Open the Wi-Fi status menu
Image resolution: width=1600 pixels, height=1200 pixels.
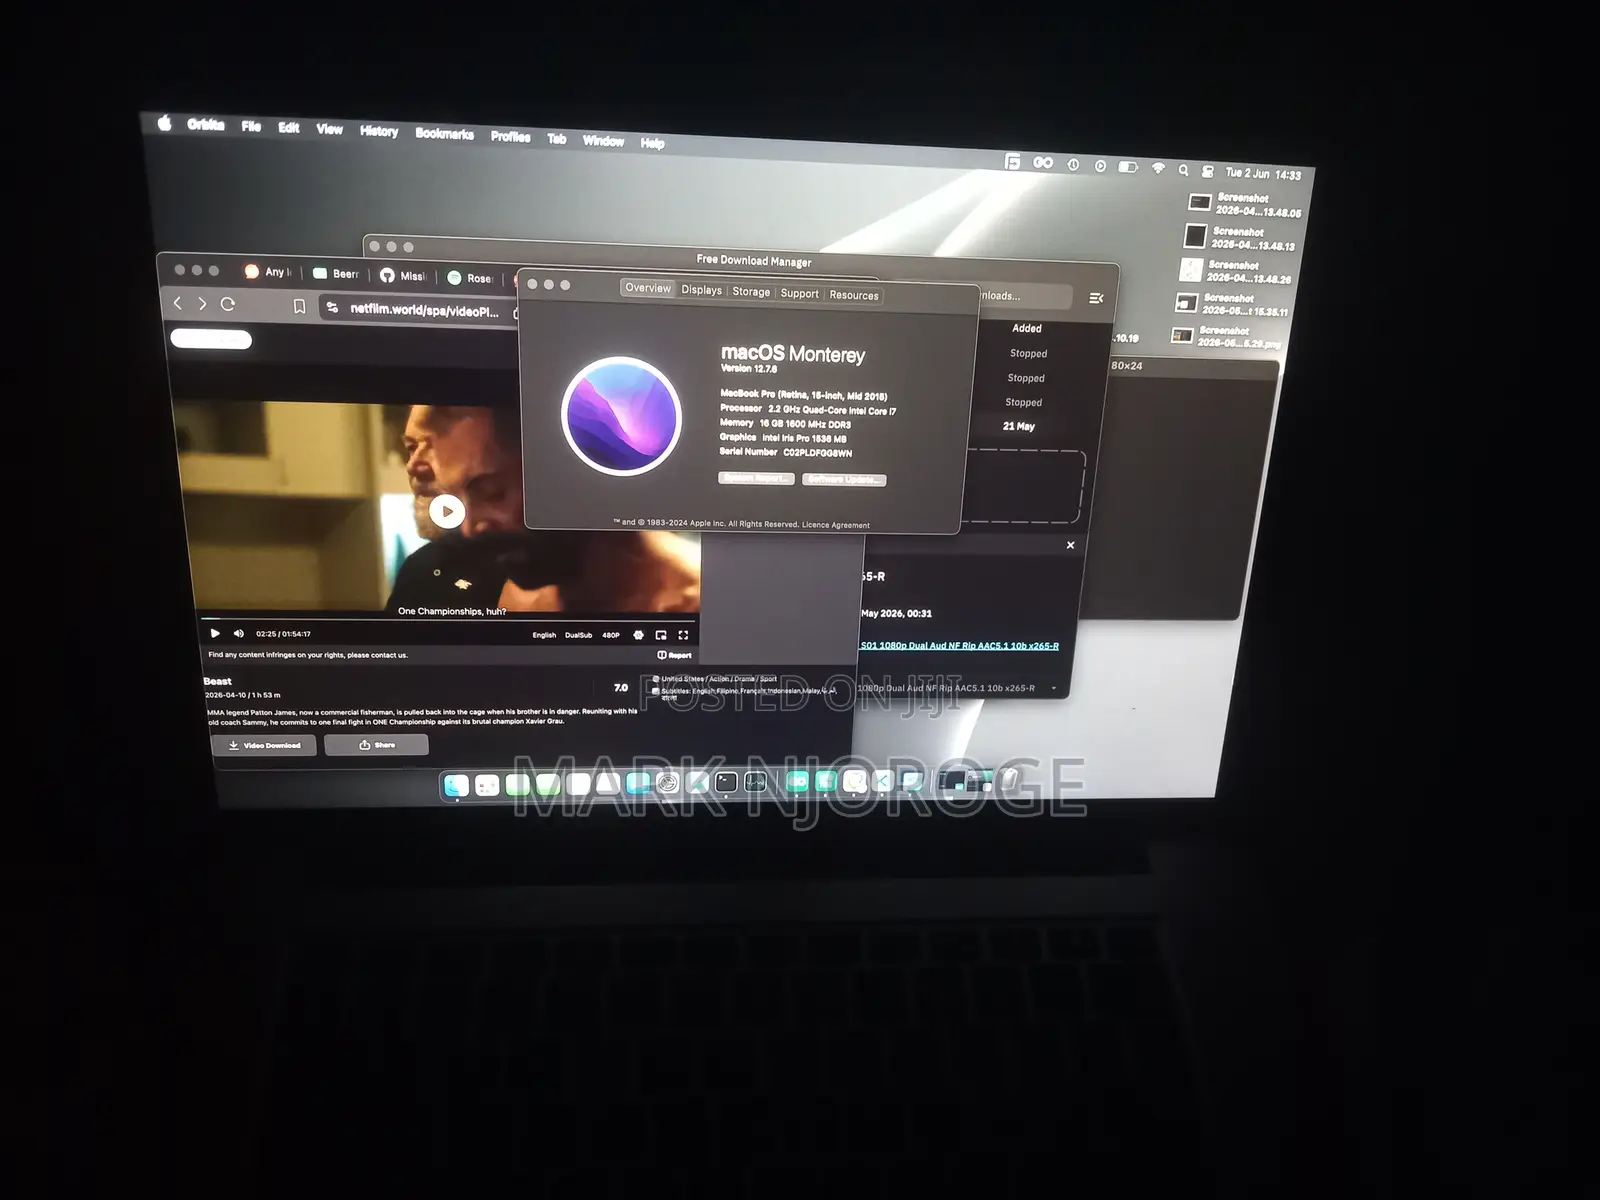1158,168
